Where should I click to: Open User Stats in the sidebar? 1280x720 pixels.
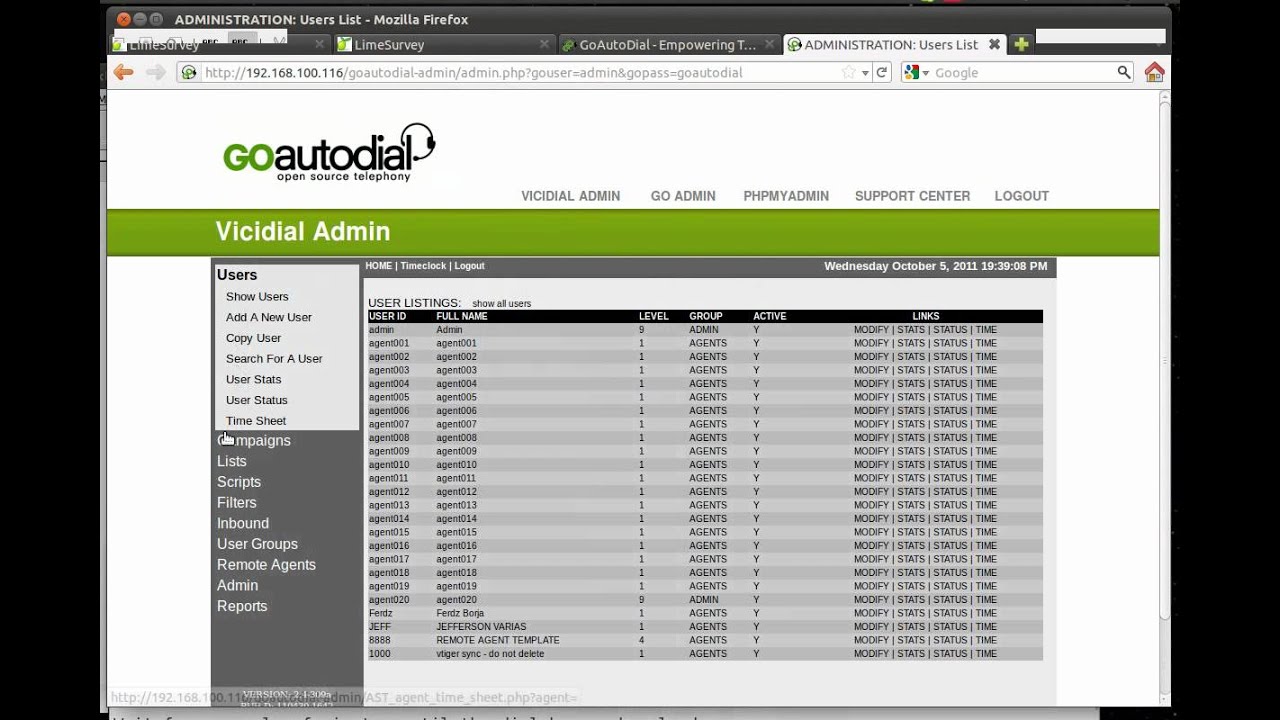click(x=253, y=380)
